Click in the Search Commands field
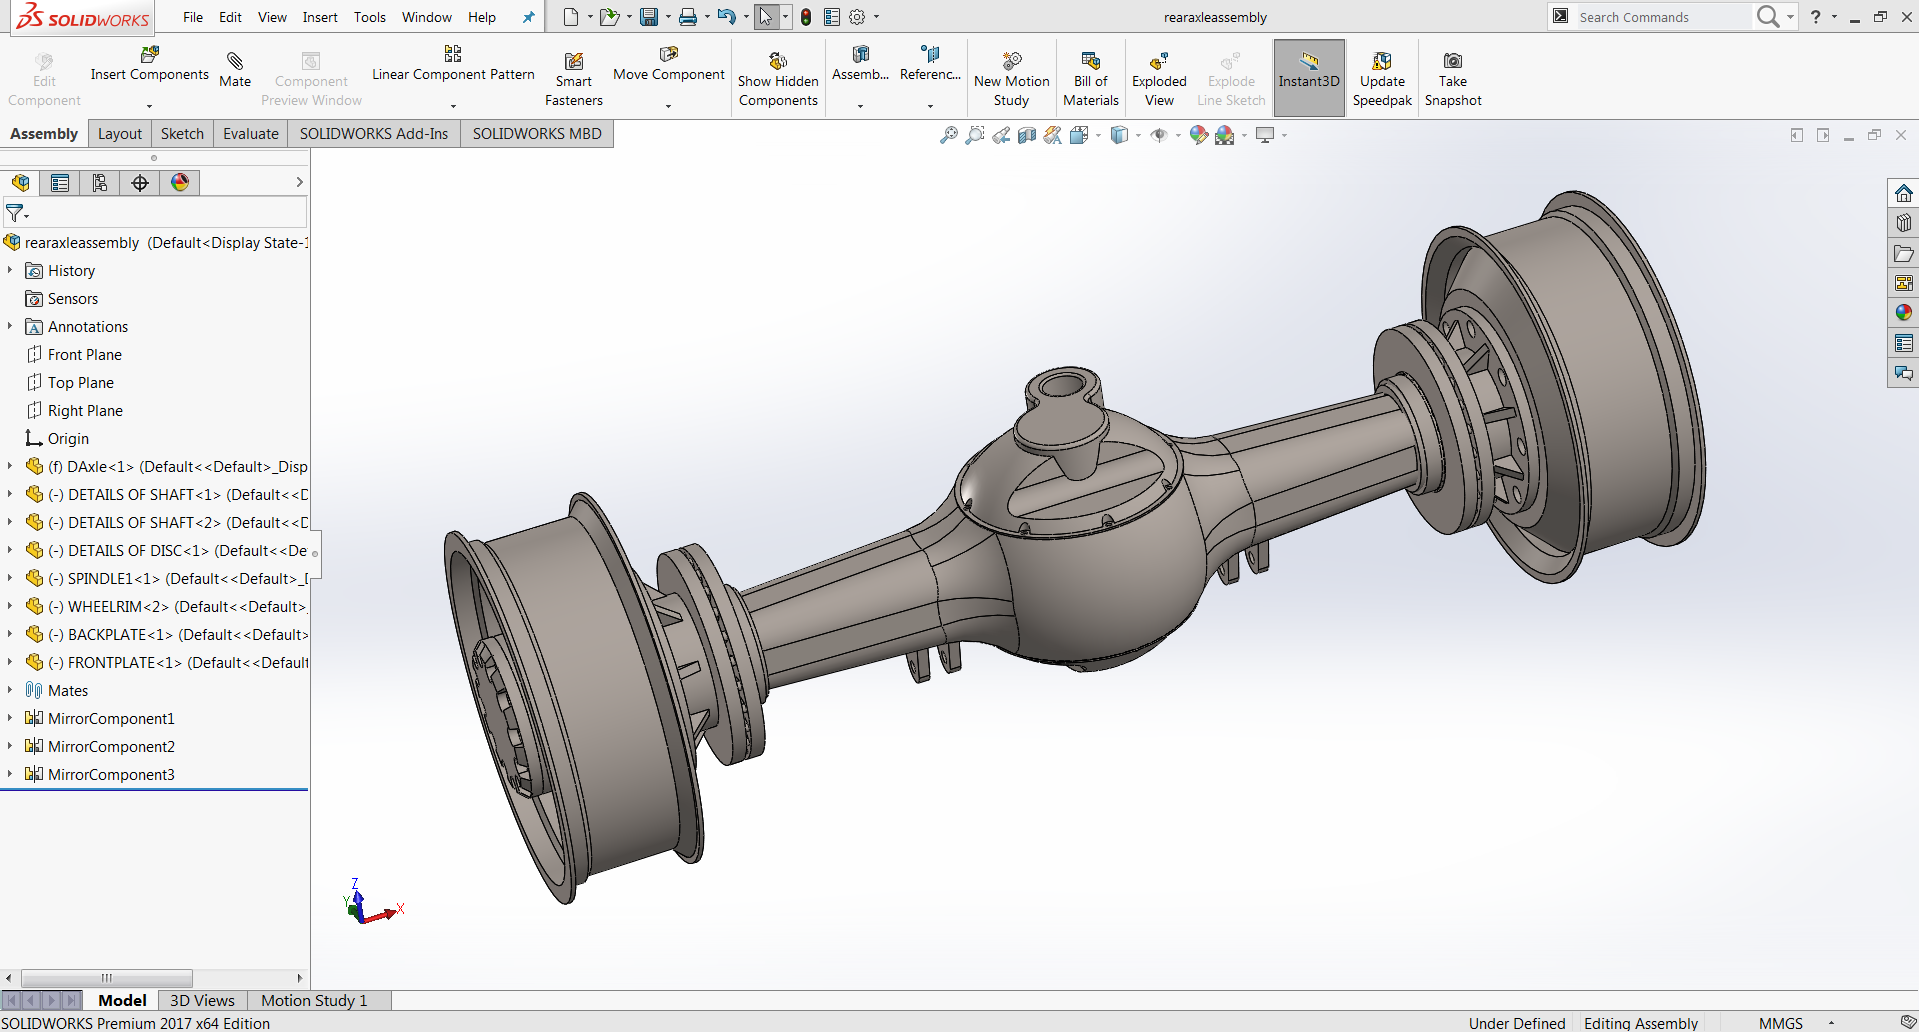1919x1032 pixels. pos(1660,17)
